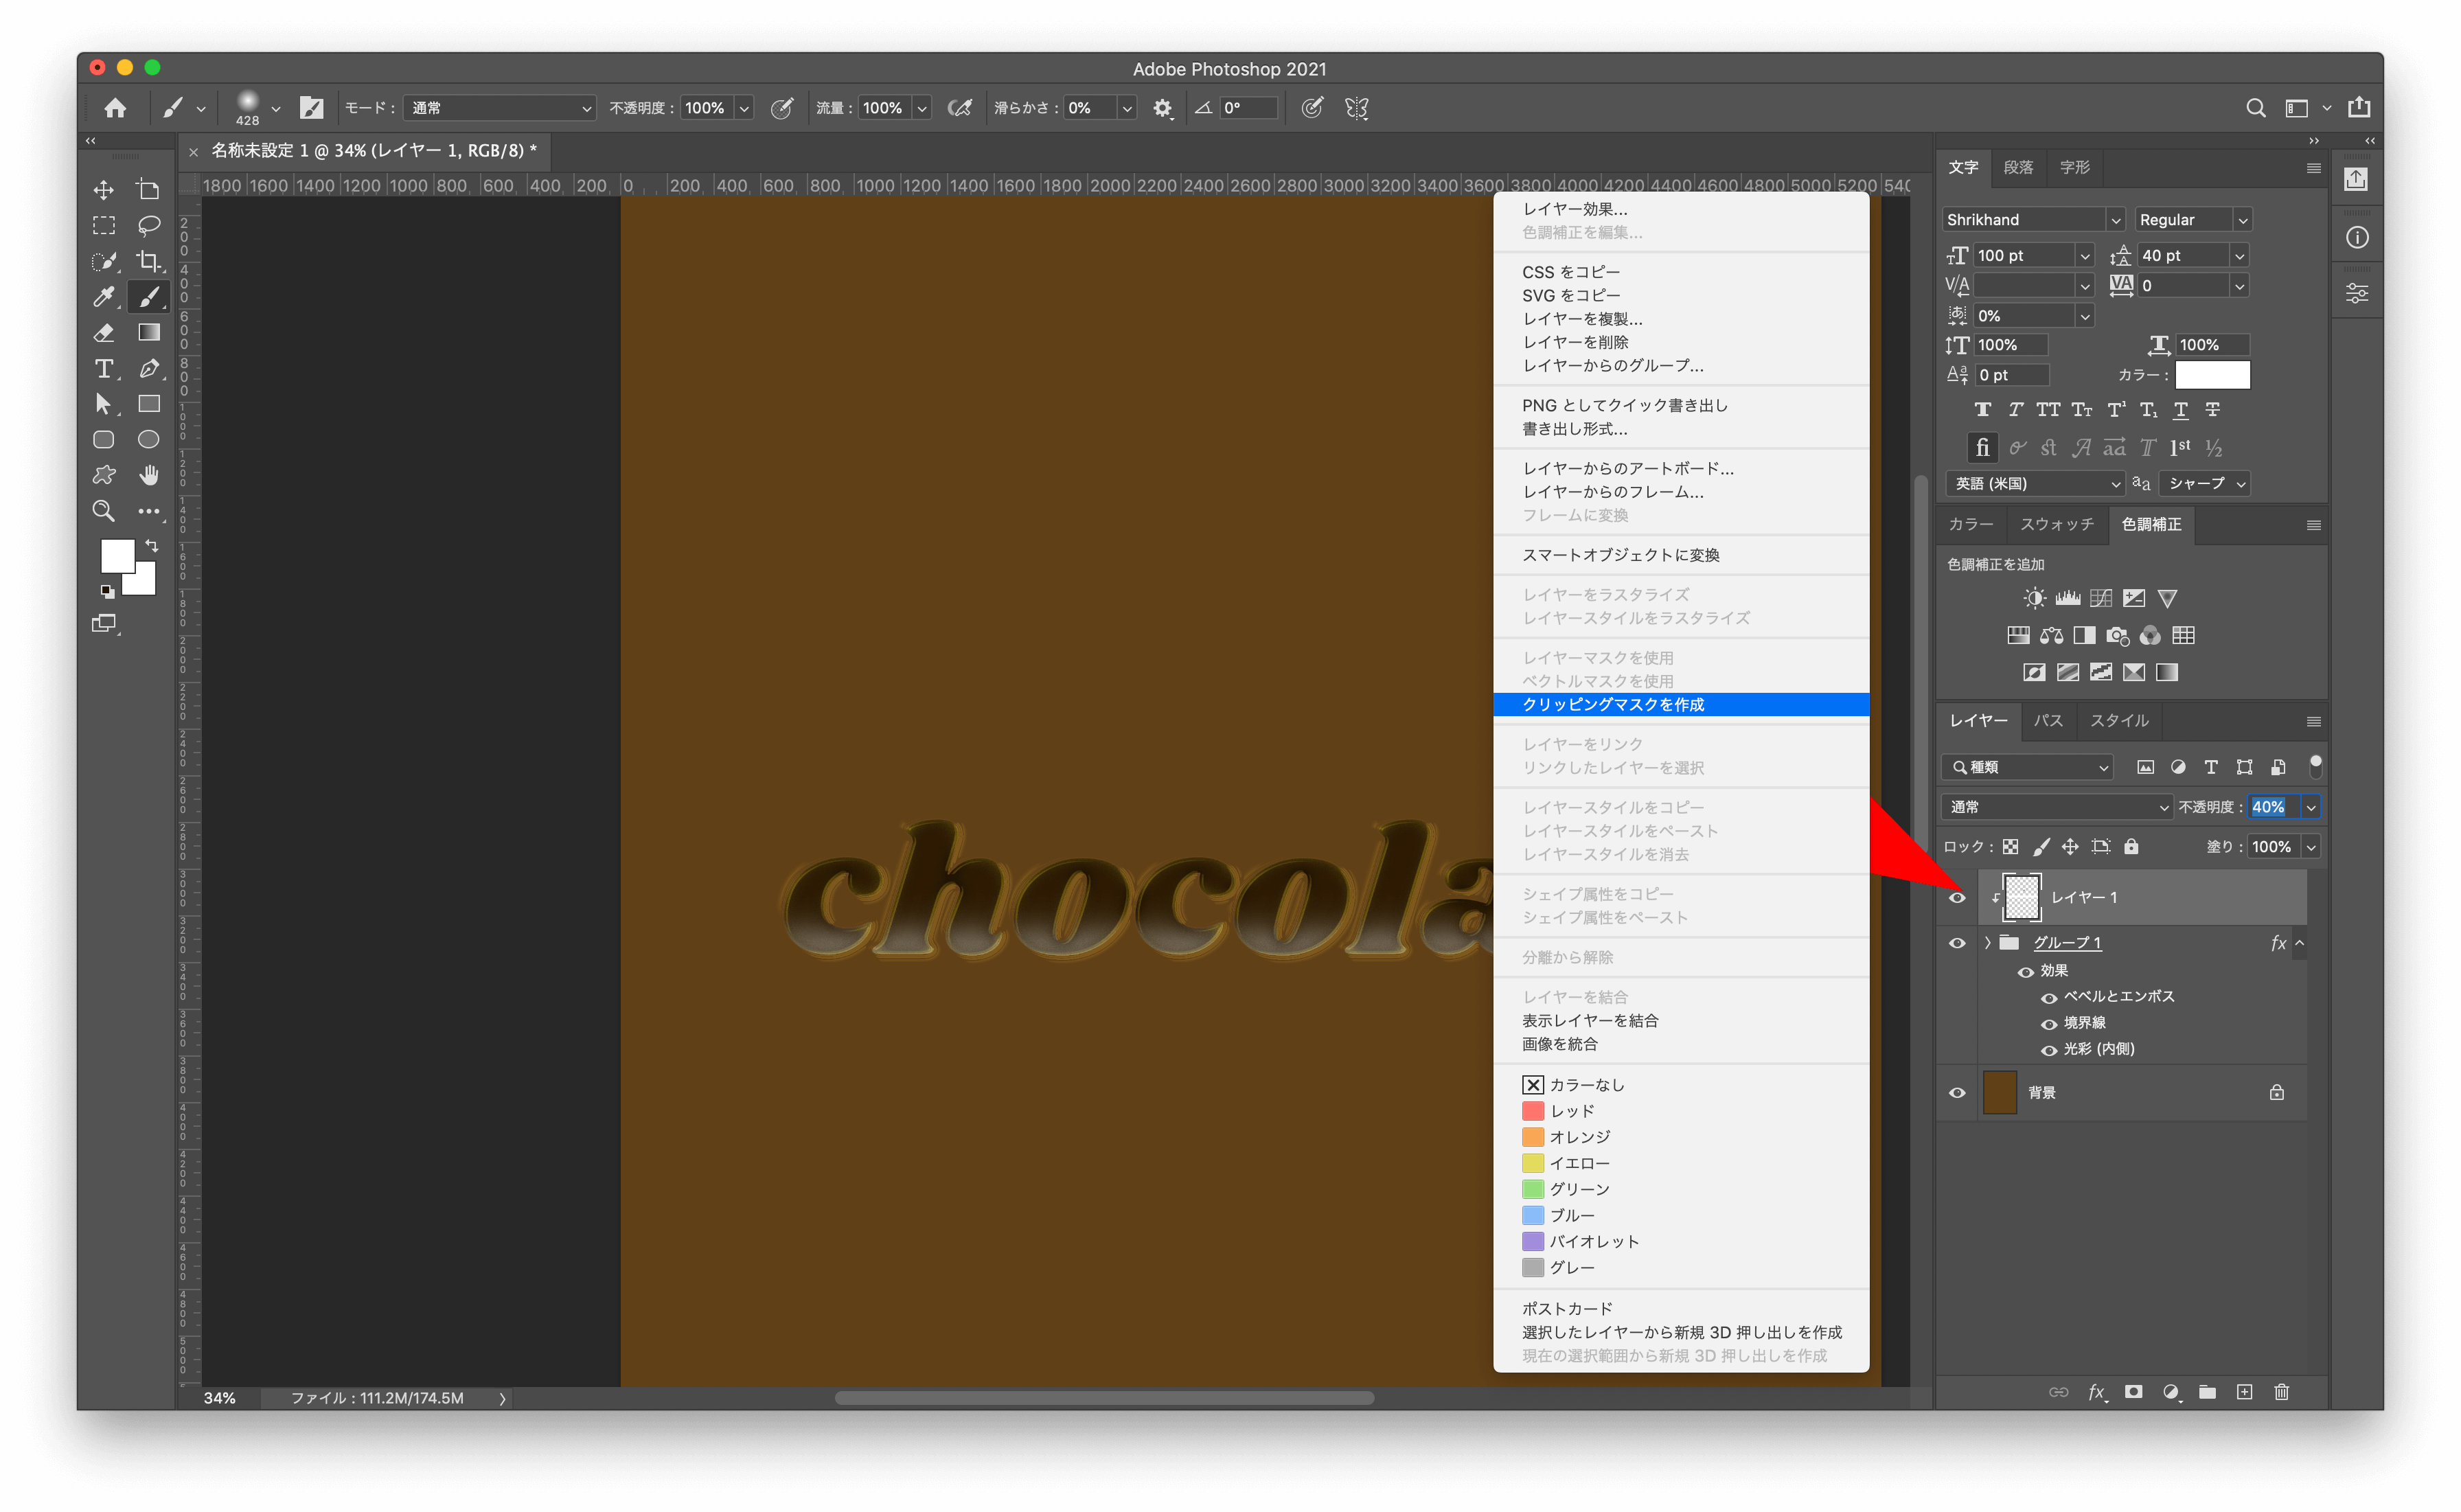The height and width of the screenshot is (1512, 2461).
Task: Select the Zoom tool
Action: (103, 511)
